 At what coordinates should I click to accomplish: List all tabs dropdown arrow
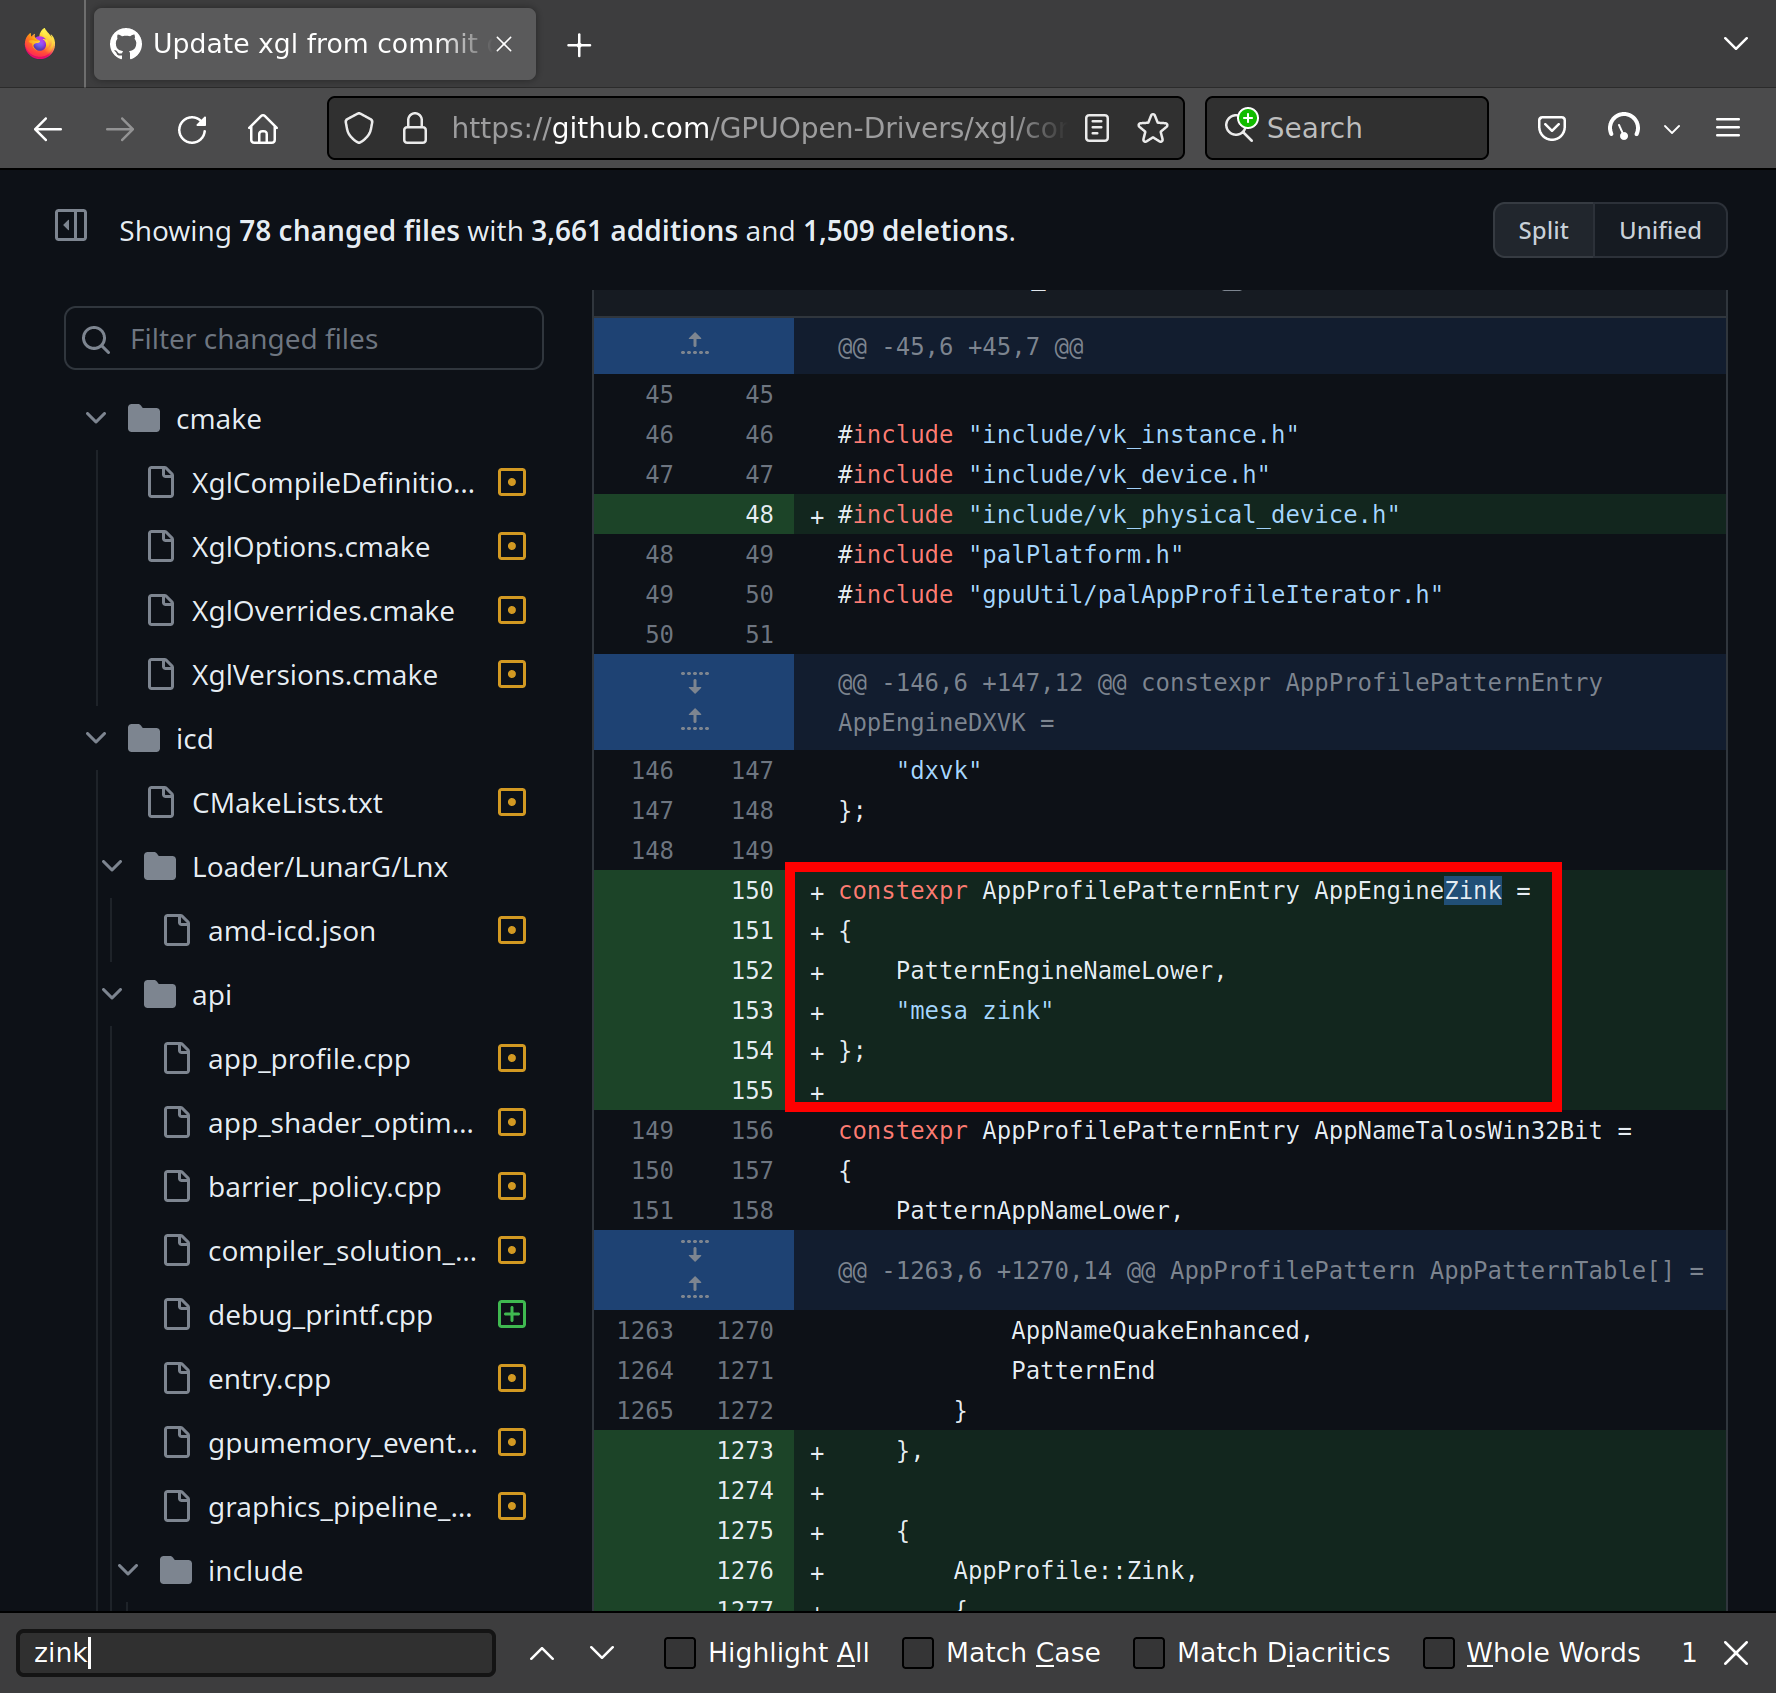pyautogui.click(x=1736, y=44)
